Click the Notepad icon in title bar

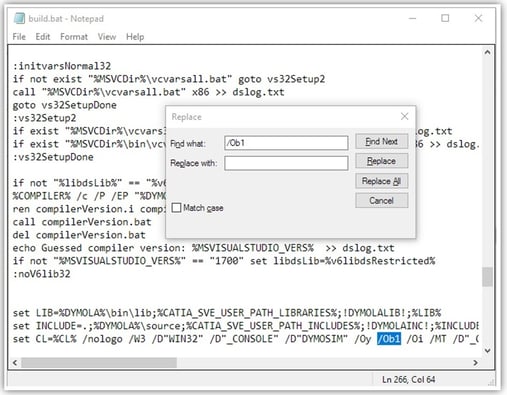19,18
